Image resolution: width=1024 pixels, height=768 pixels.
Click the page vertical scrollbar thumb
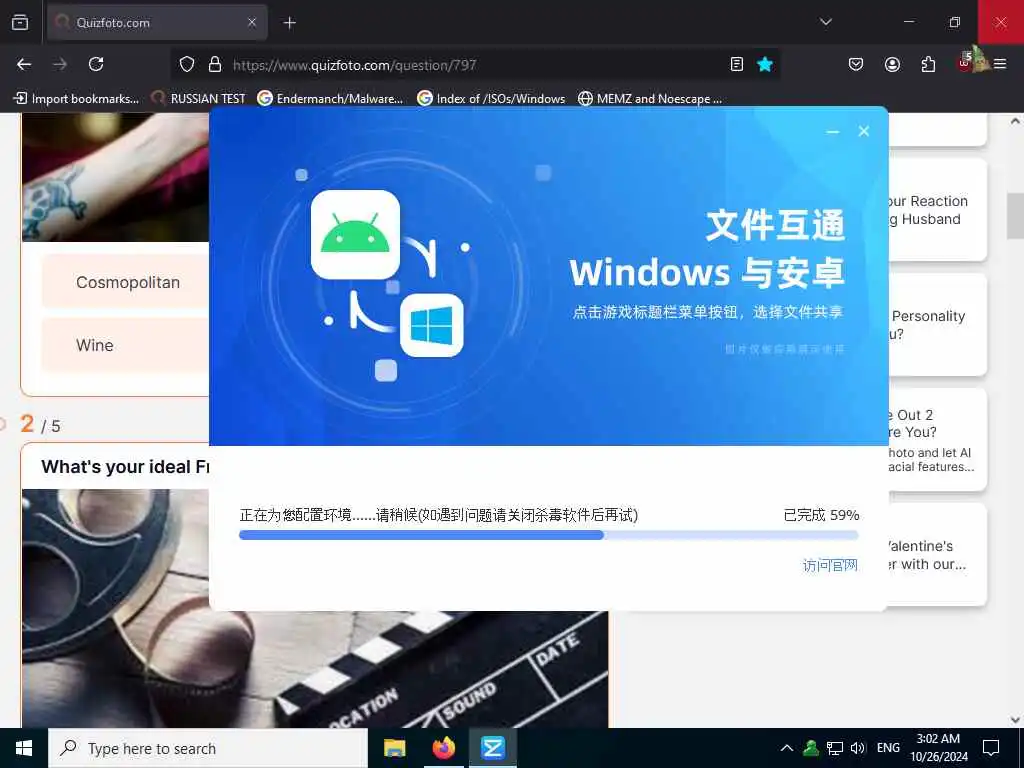pos(1015,216)
